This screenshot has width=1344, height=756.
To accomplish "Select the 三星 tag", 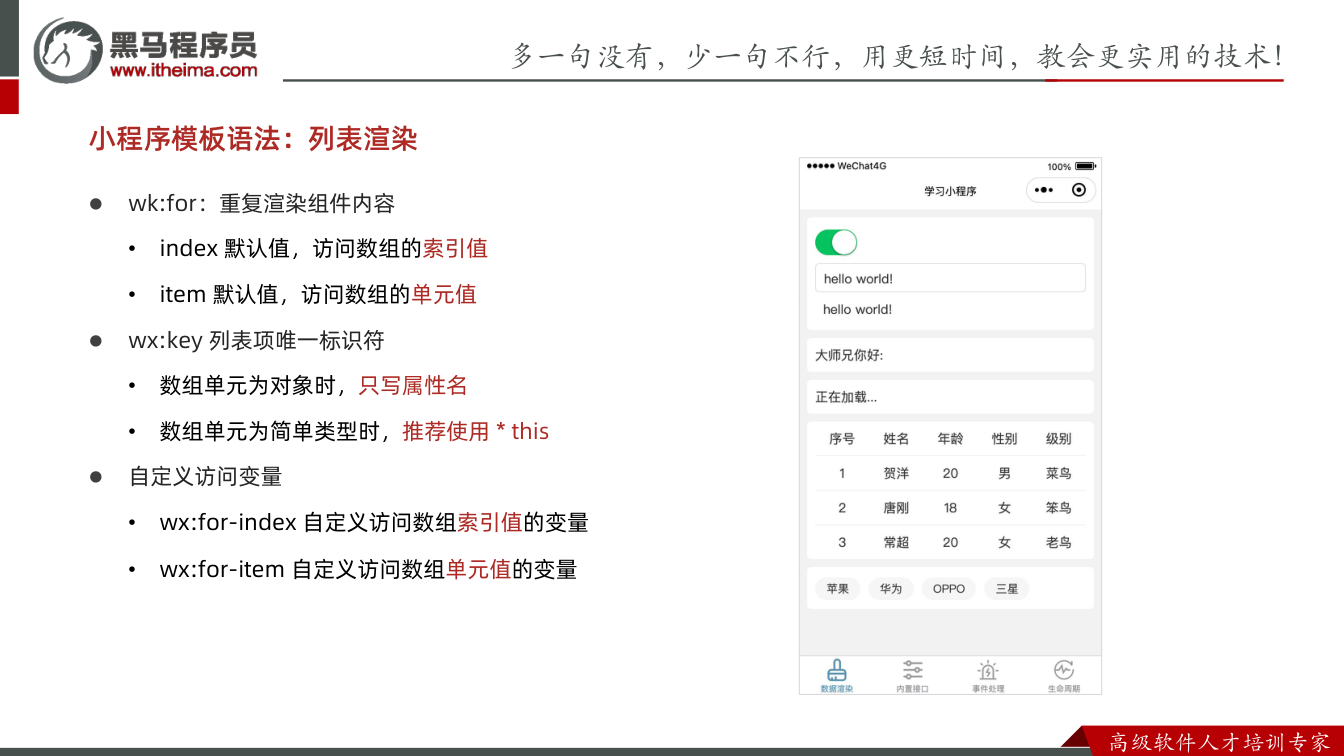I will click(1007, 589).
